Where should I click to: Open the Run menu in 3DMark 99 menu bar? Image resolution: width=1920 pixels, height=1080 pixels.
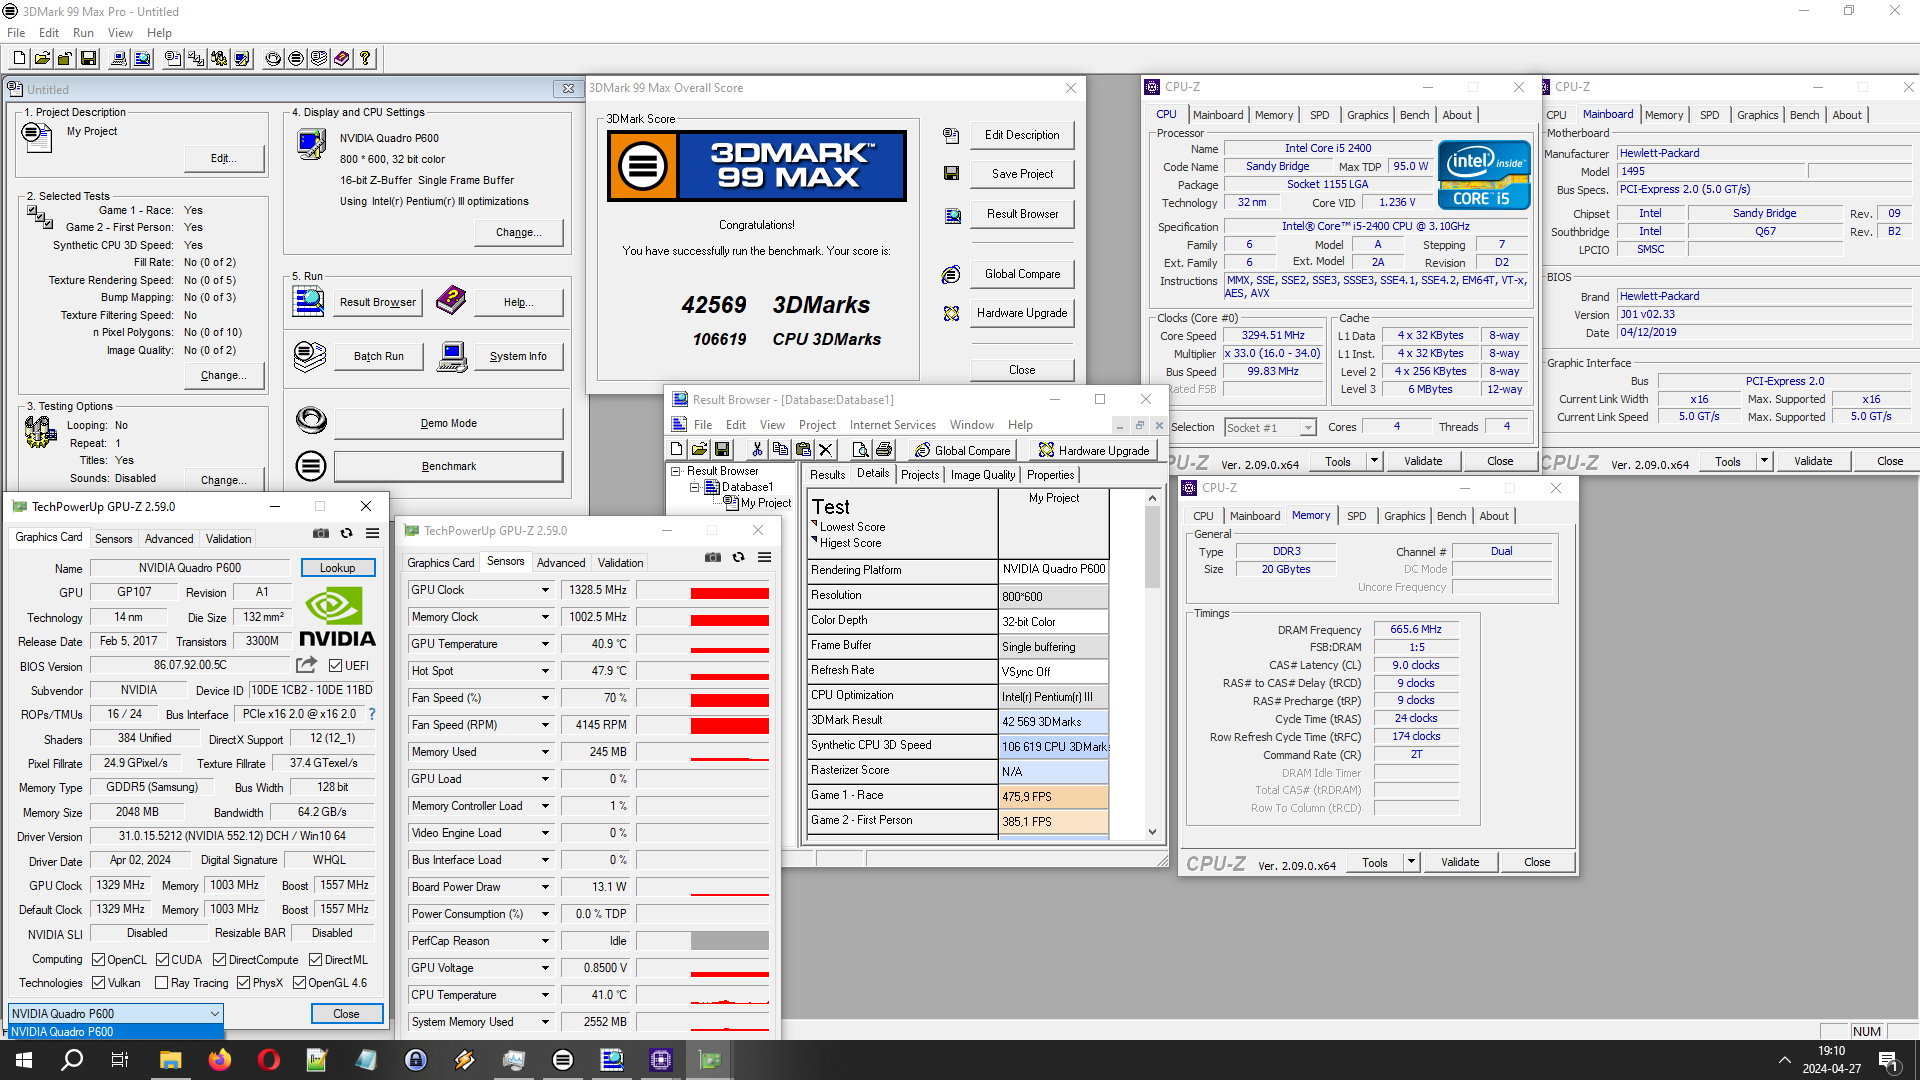(83, 33)
